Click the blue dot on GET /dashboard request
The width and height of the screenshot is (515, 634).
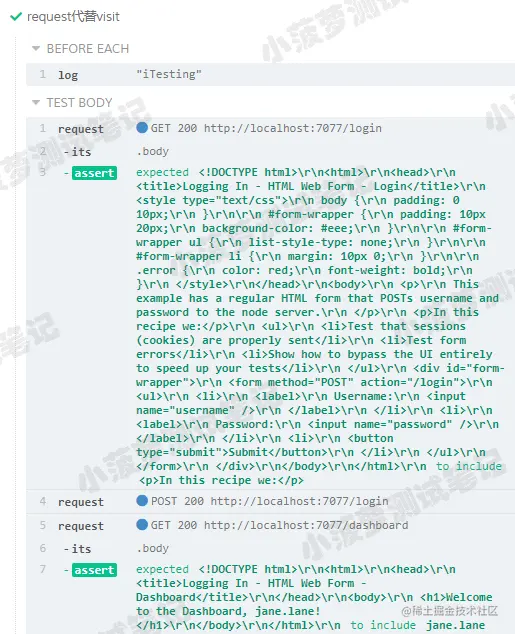pos(142,525)
